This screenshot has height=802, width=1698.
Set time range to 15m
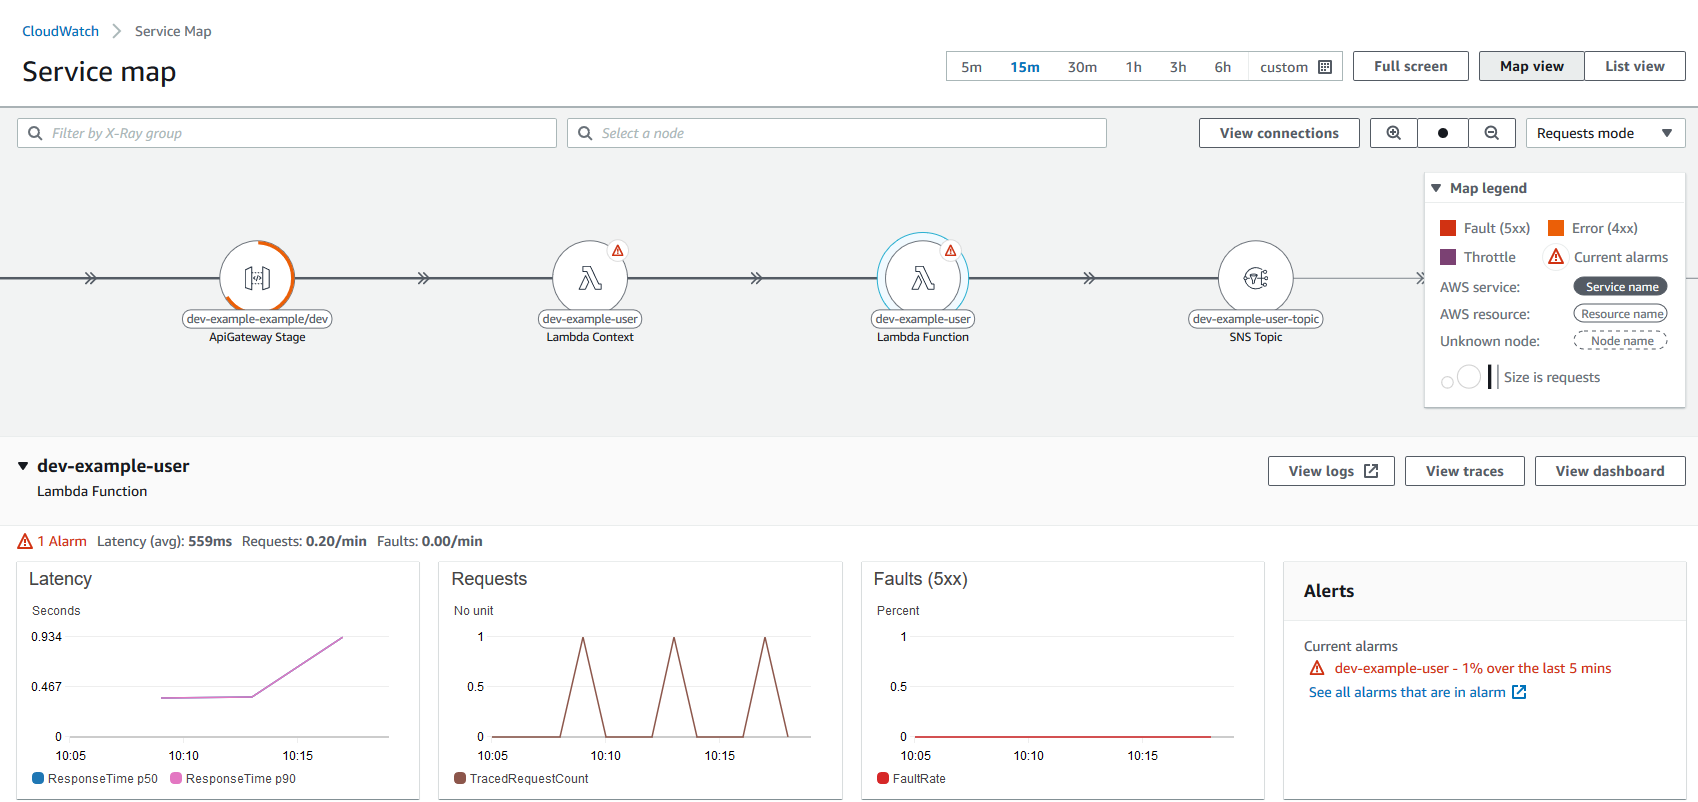(x=1024, y=67)
